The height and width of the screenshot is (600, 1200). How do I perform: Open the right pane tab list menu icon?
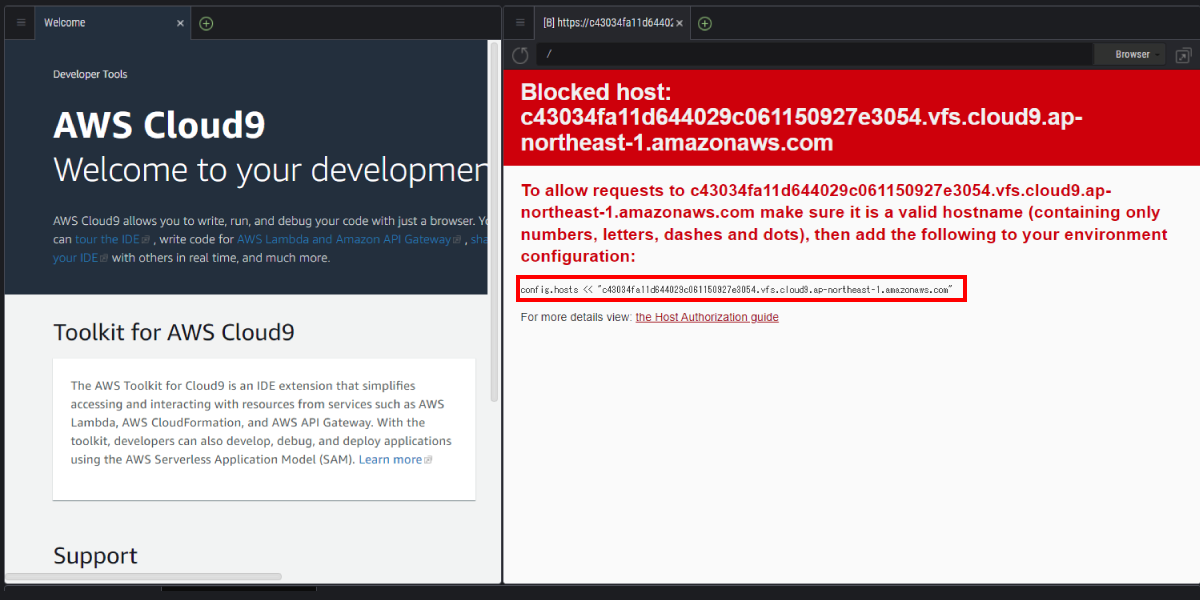(520, 23)
